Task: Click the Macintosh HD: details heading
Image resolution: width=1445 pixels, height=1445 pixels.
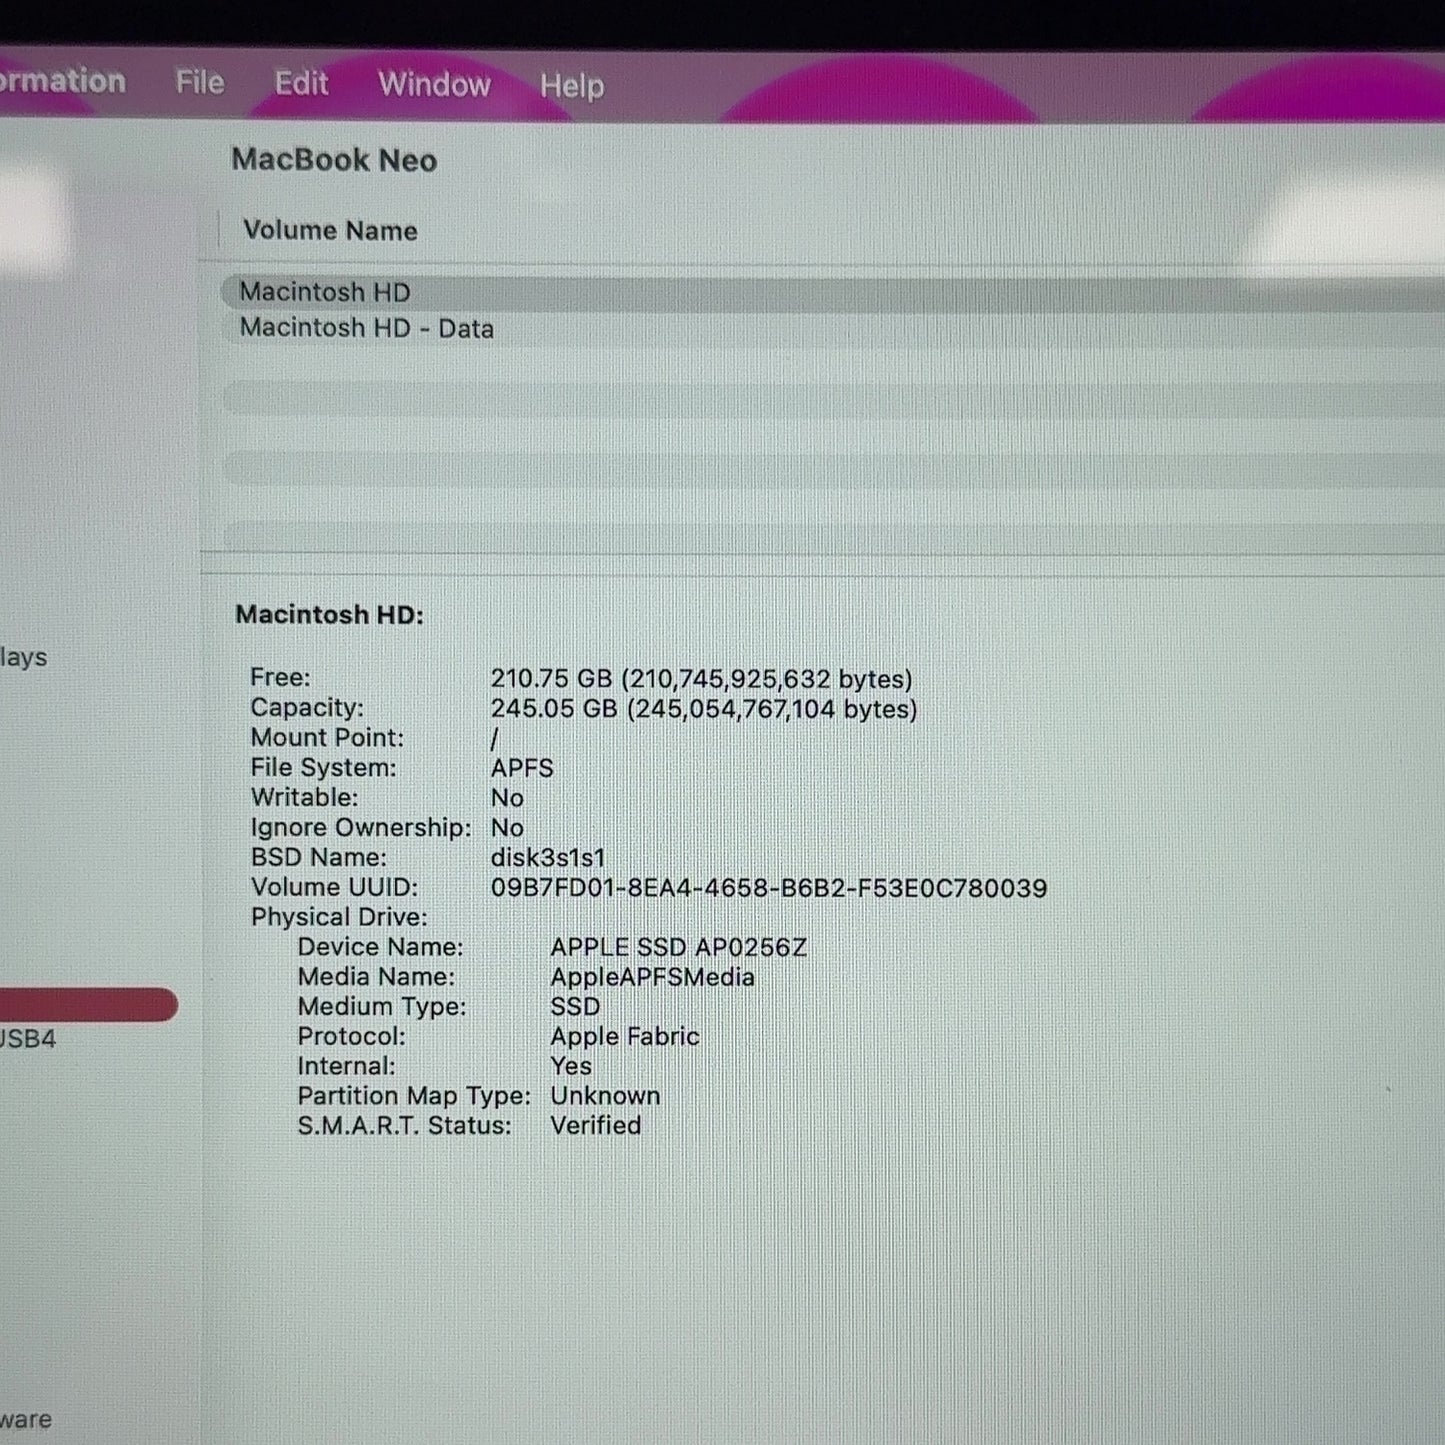Action: (329, 615)
